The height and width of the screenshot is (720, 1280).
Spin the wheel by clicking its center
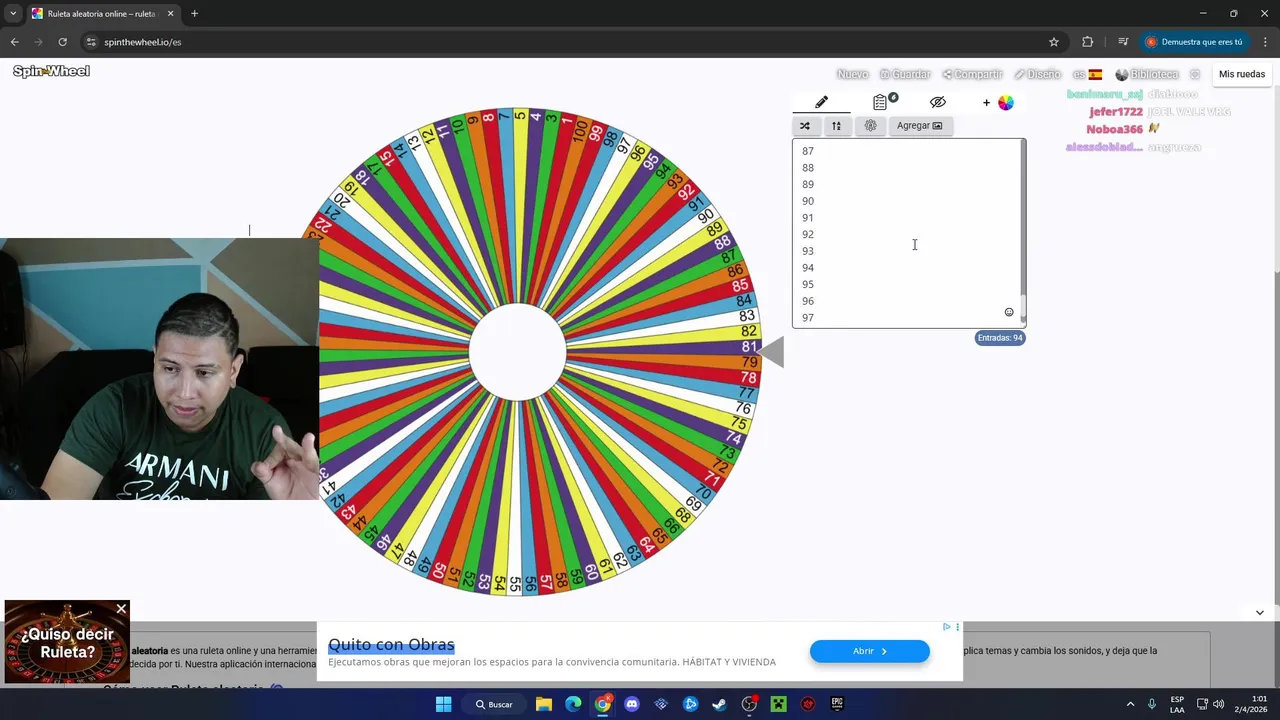coord(518,352)
